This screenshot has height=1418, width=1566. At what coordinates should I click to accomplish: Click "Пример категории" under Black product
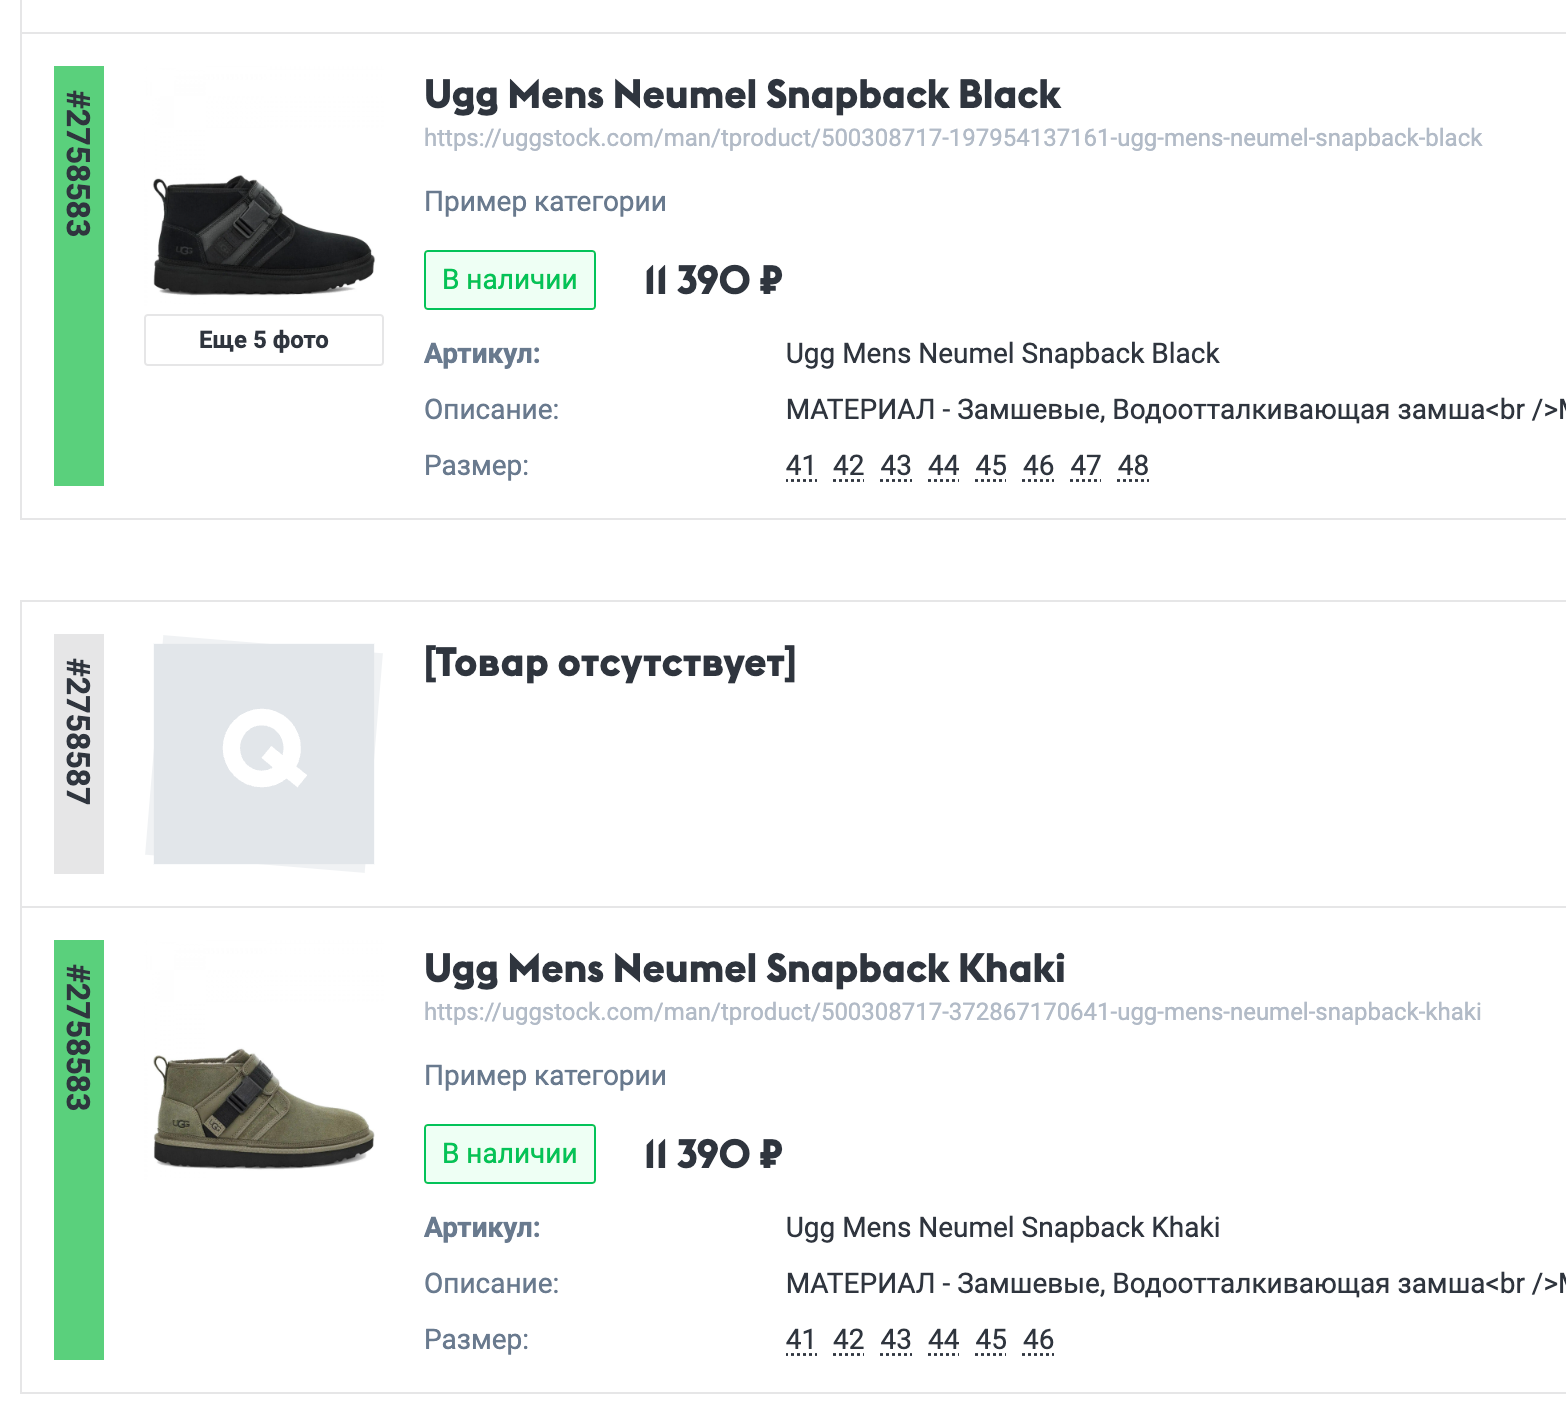(545, 202)
